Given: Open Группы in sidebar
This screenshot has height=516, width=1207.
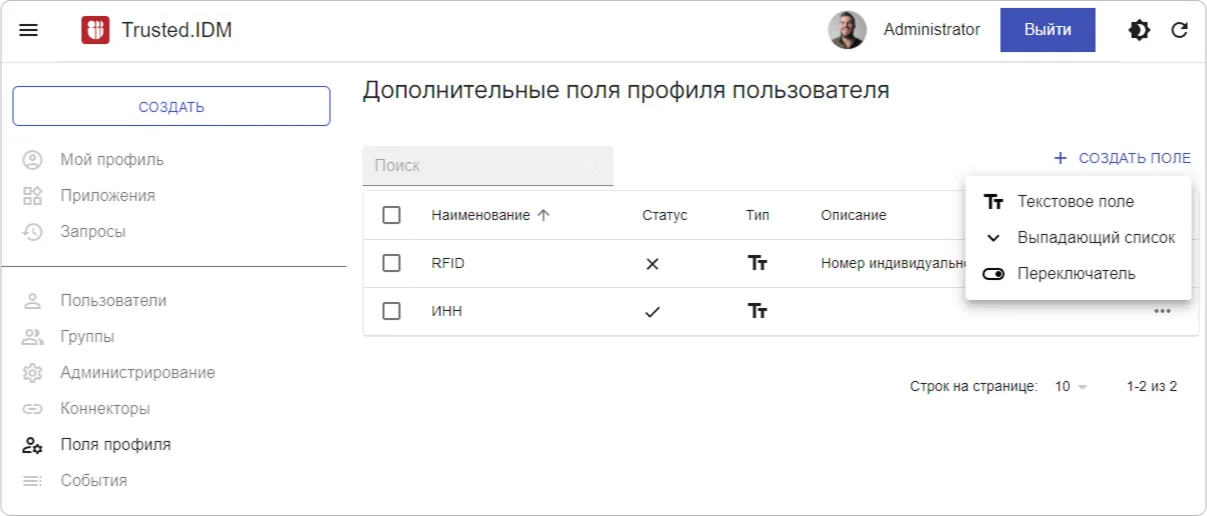Looking at the screenshot, I should click(x=87, y=337).
